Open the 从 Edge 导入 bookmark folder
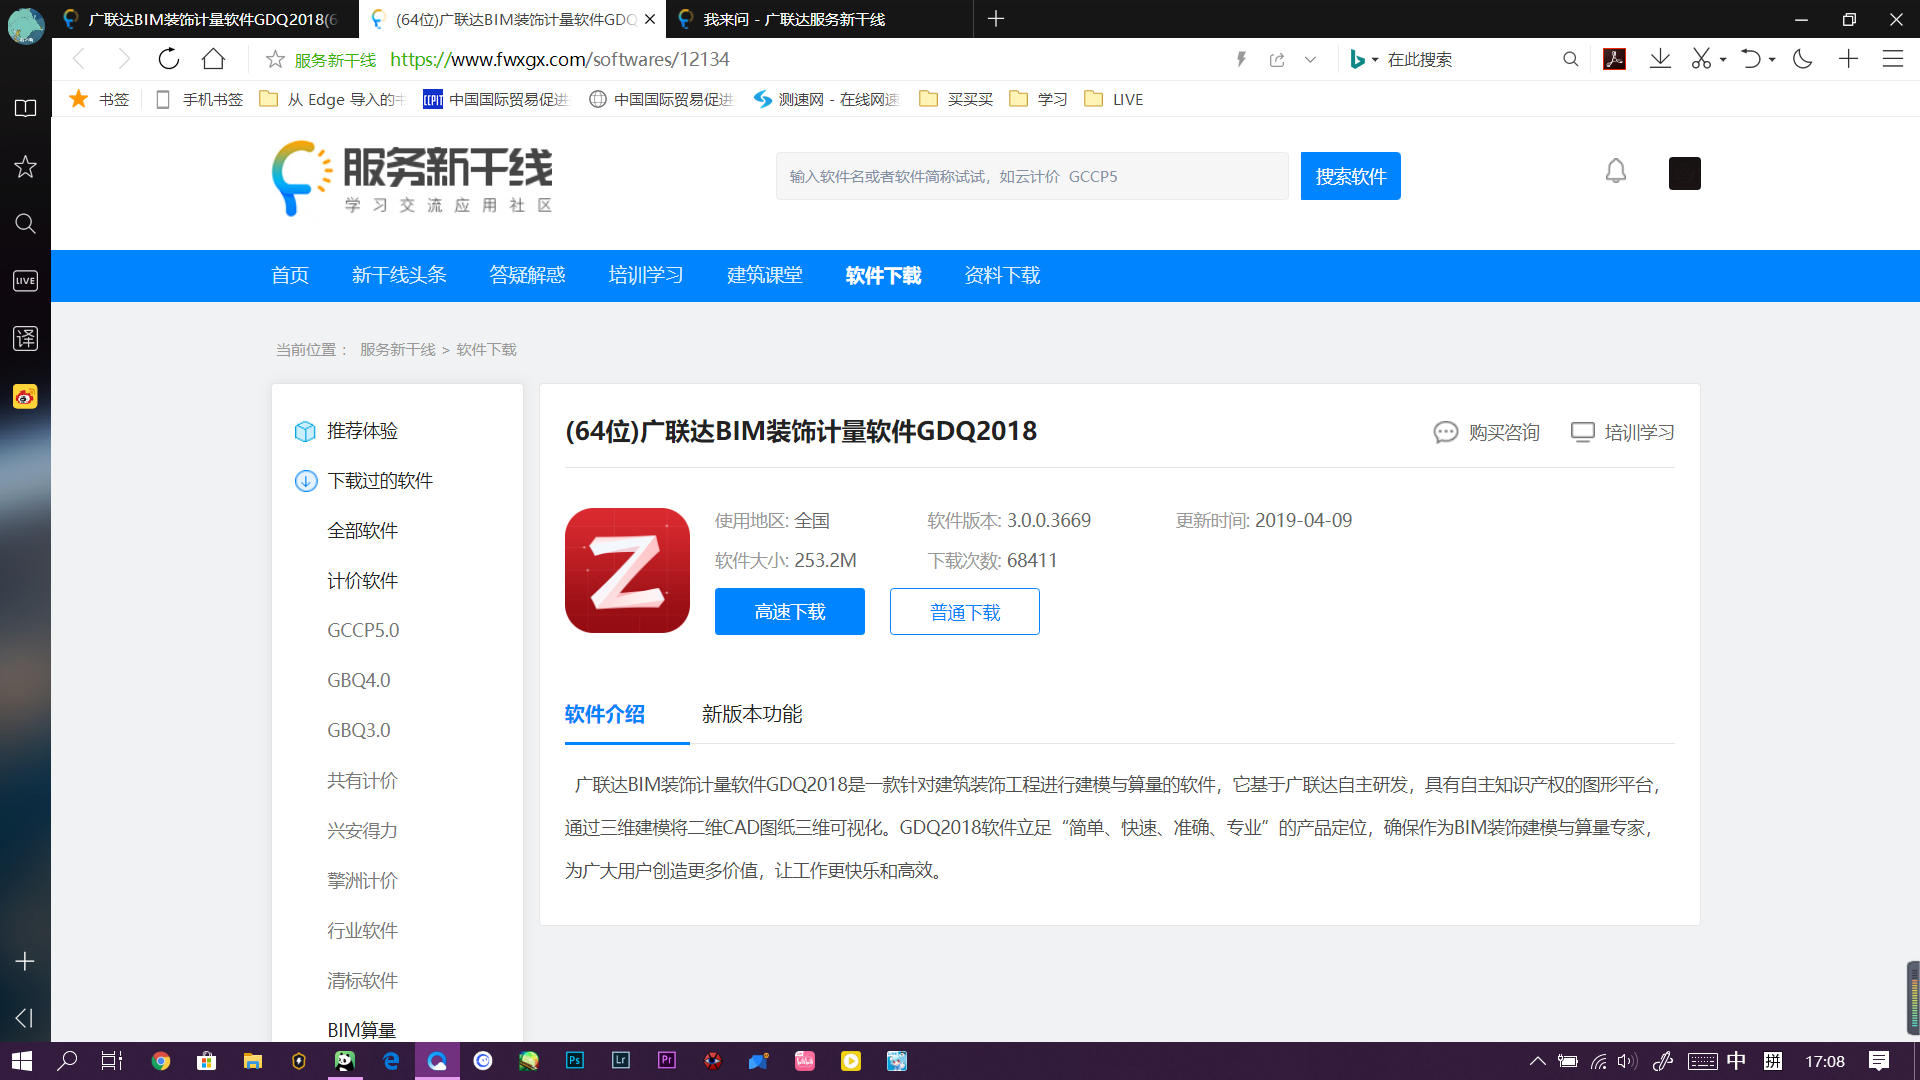The height and width of the screenshot is (1080, 1920). click(x=332, y=99)
